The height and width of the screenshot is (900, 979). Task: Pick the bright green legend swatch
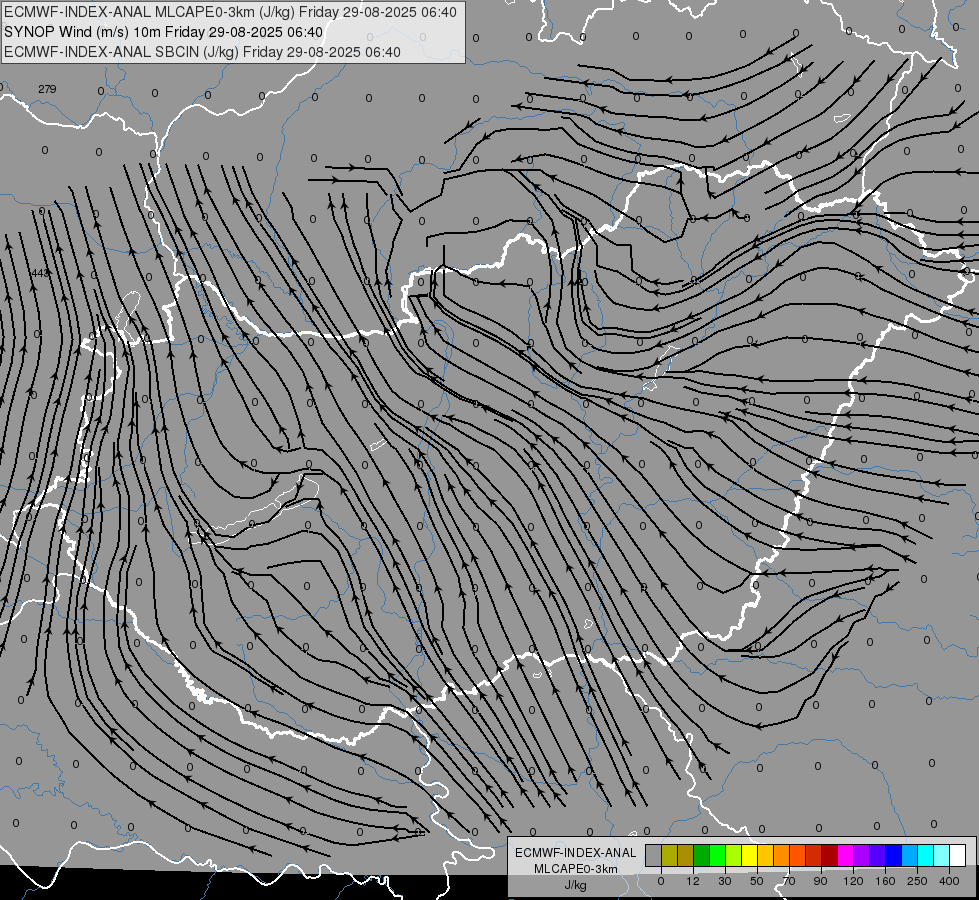(717, 855)
